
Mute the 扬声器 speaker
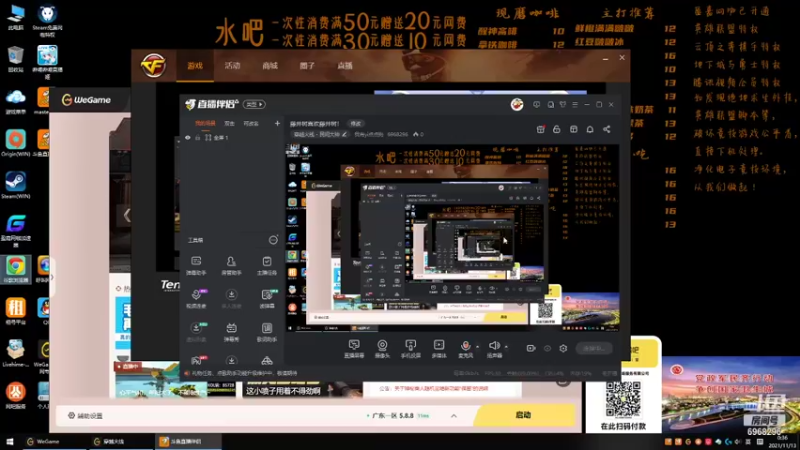point(494,349)
